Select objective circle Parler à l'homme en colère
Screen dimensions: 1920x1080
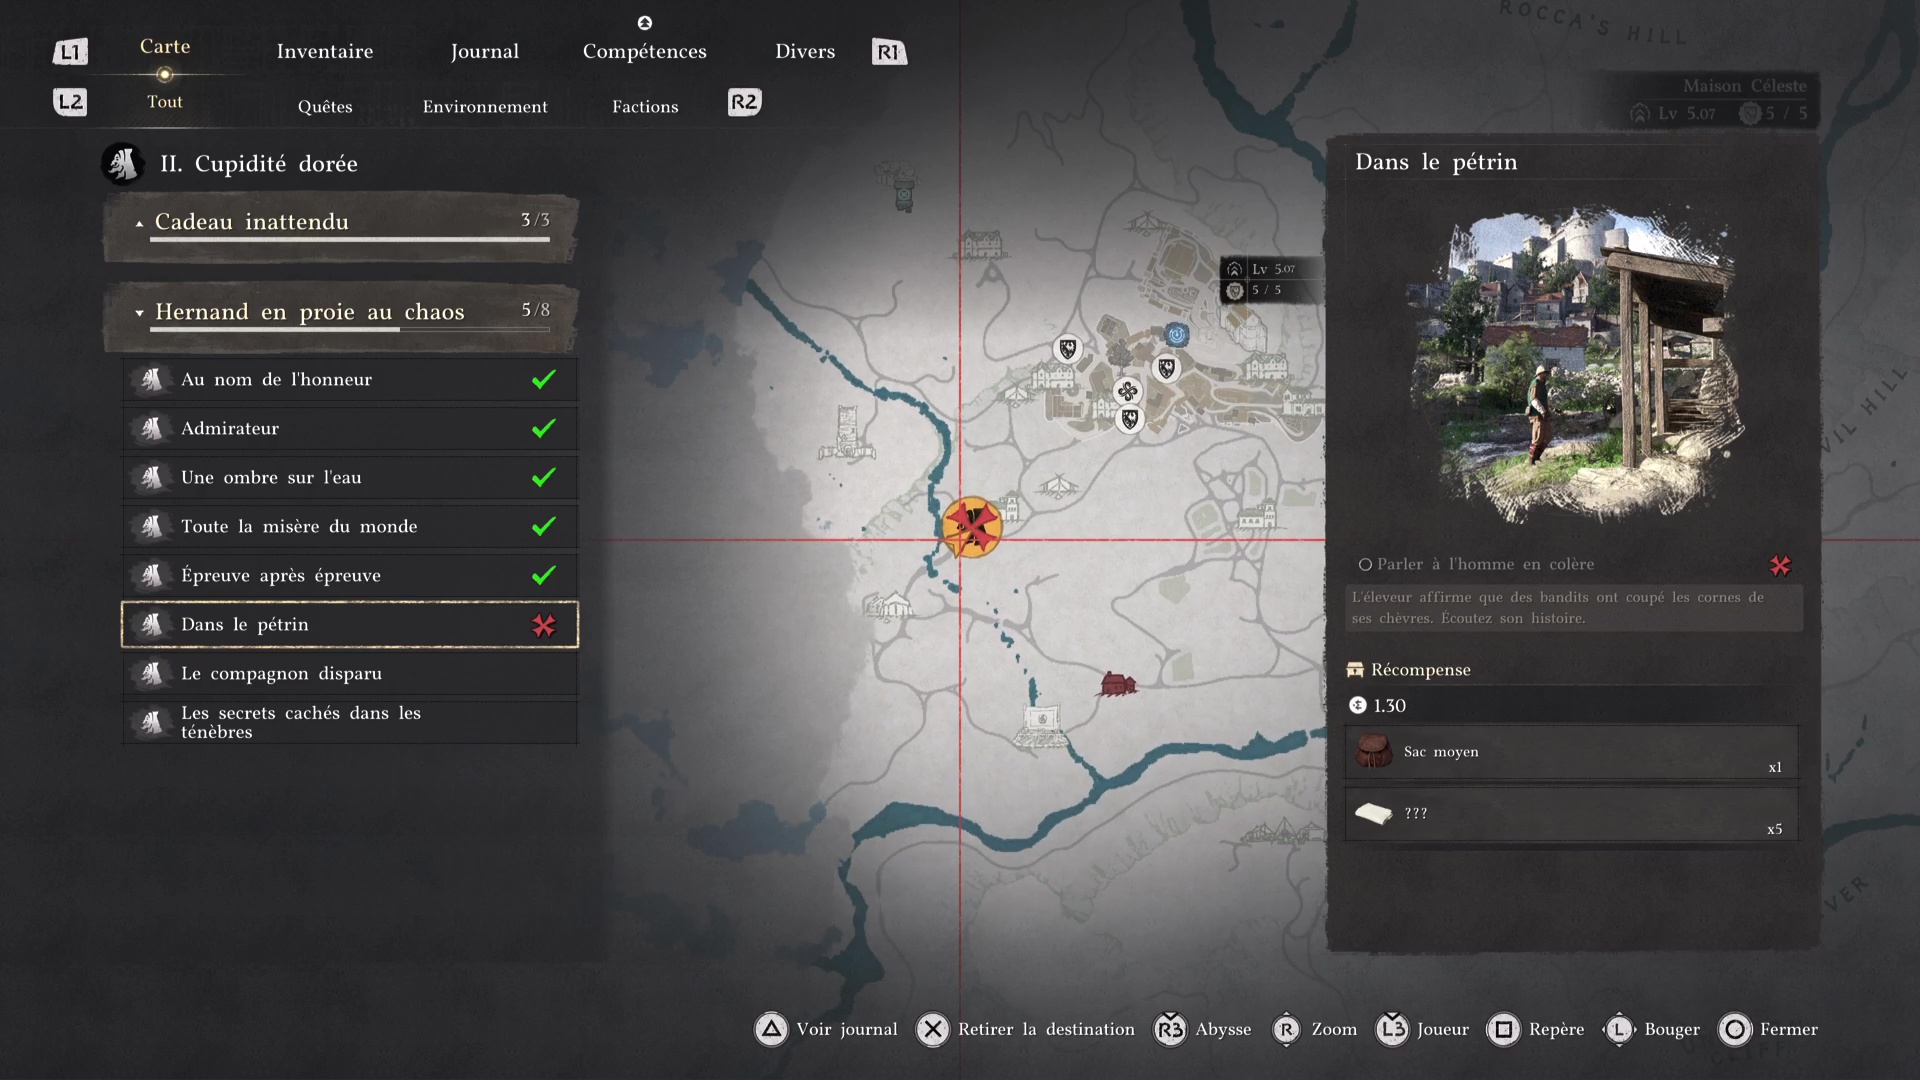[1364, 565]
